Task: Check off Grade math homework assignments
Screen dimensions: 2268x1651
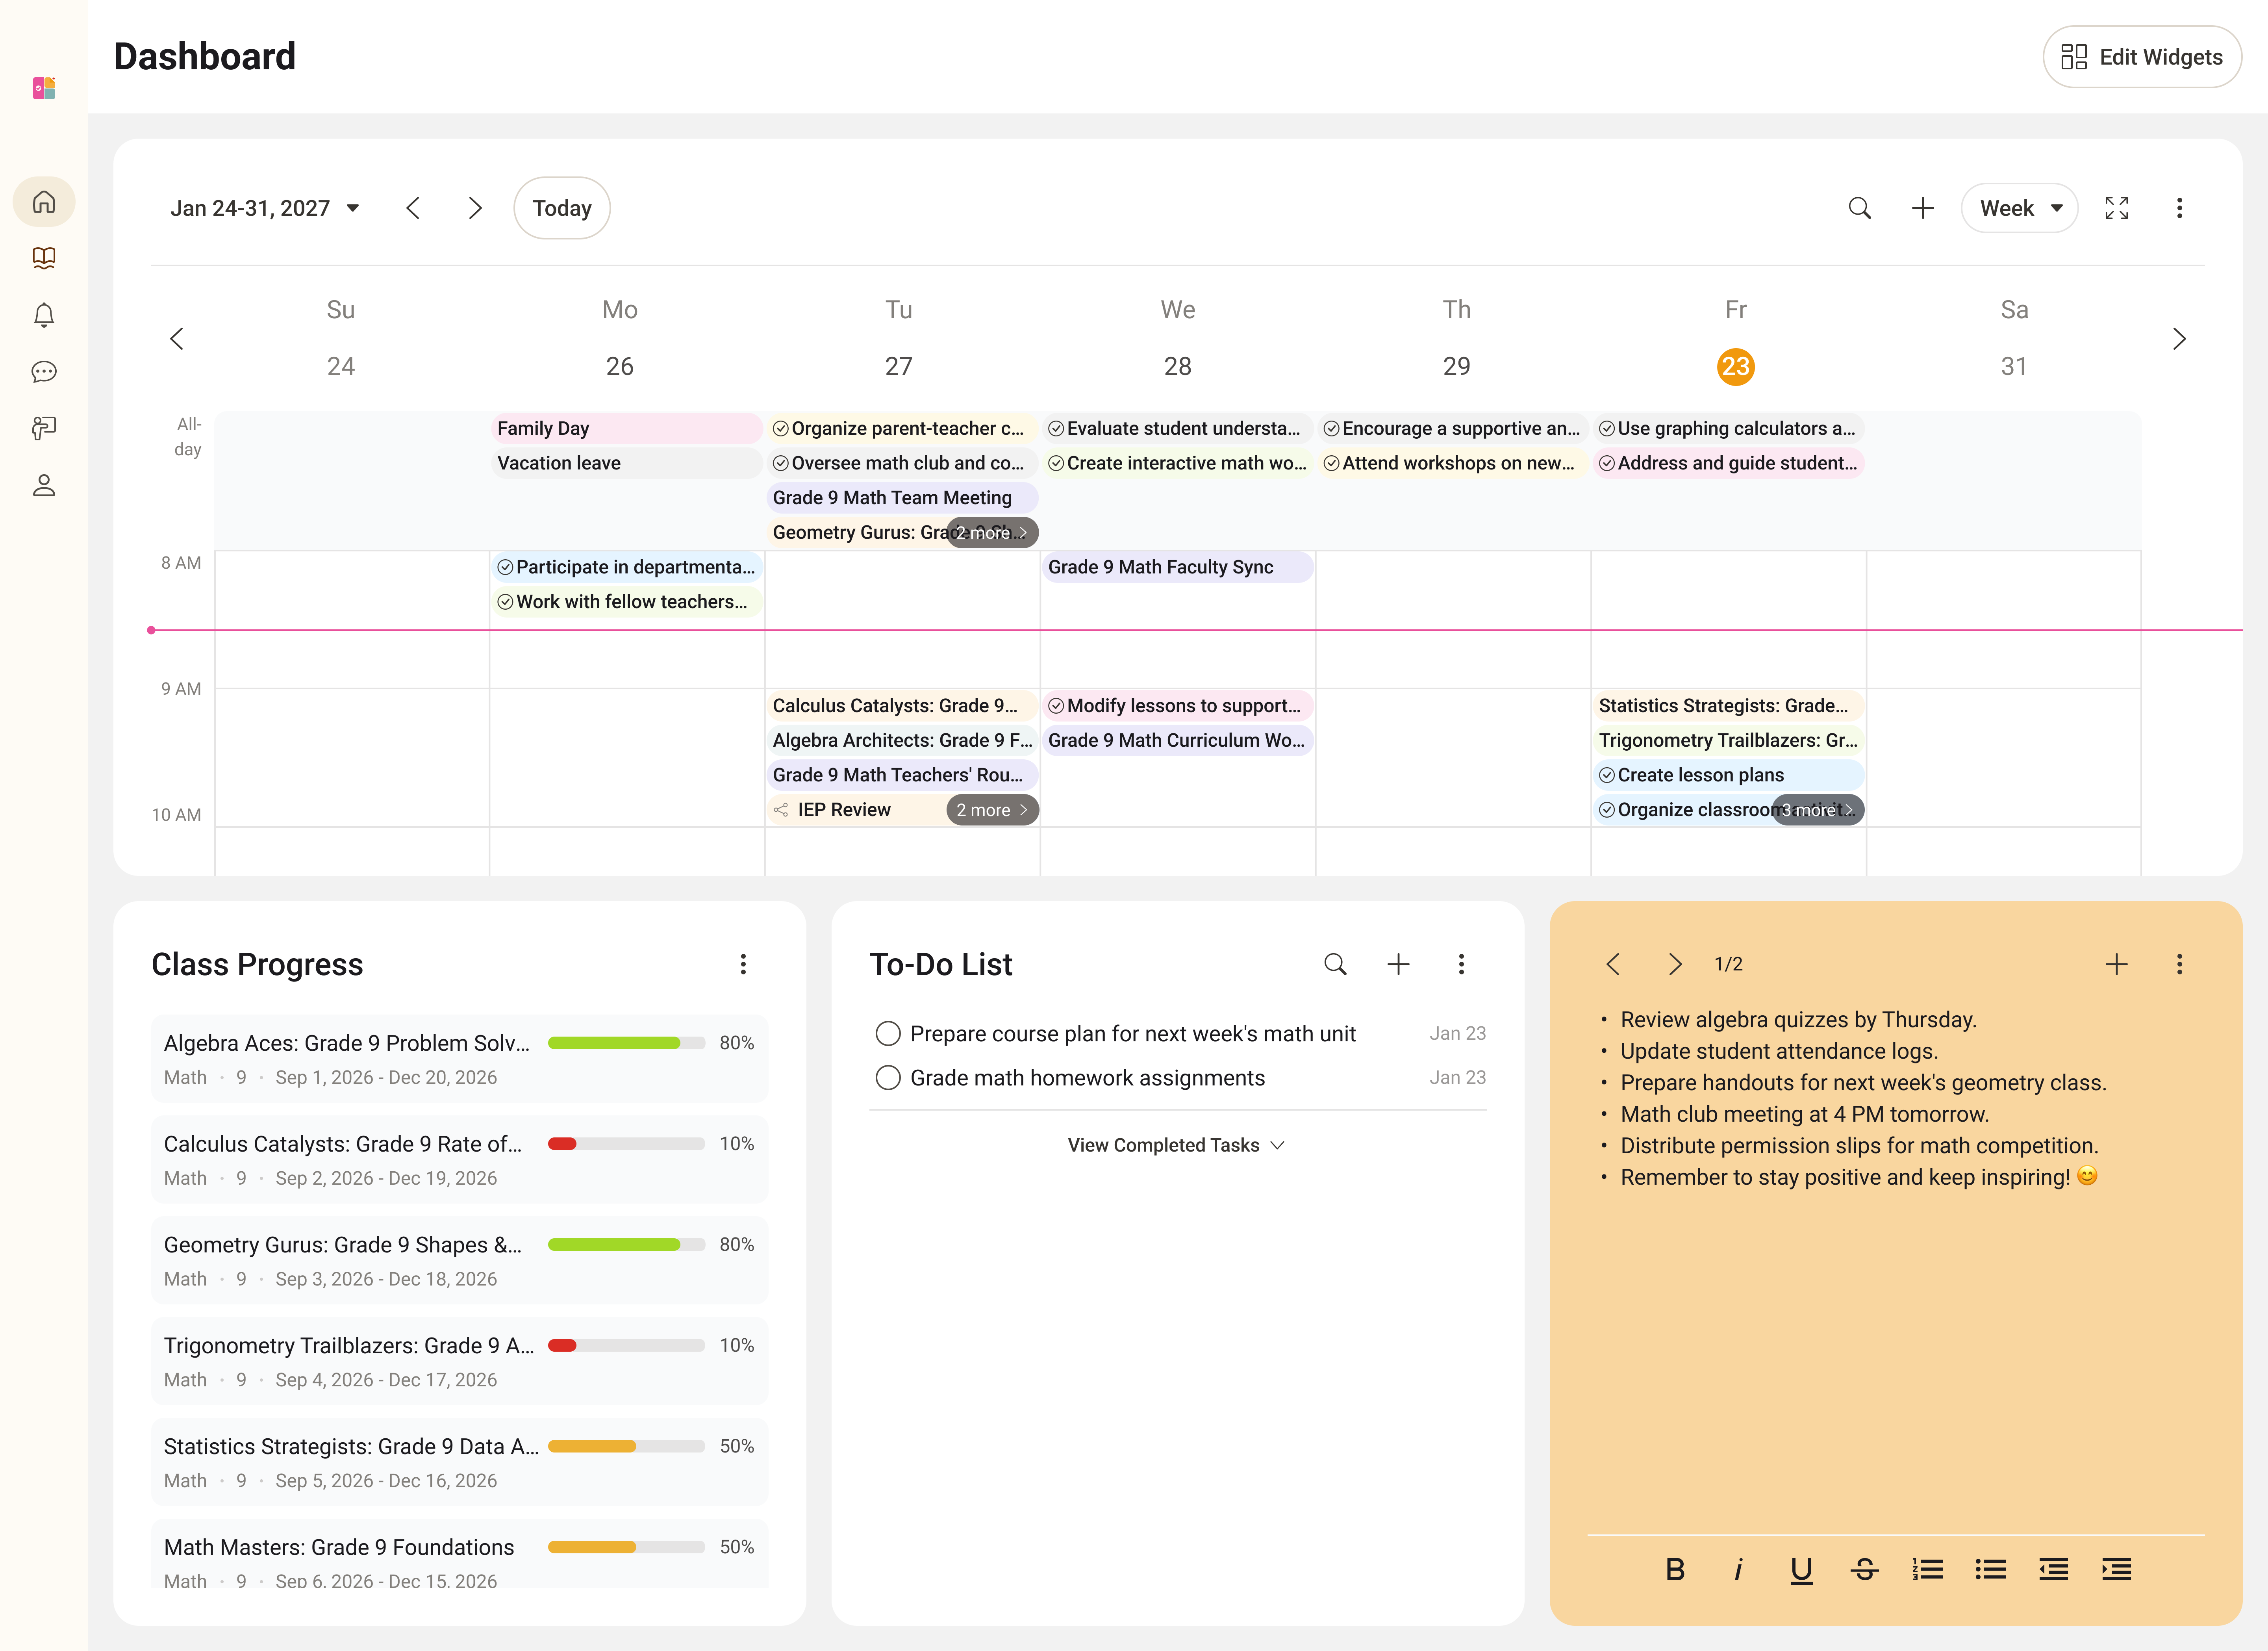Action: coord(887,1078)
